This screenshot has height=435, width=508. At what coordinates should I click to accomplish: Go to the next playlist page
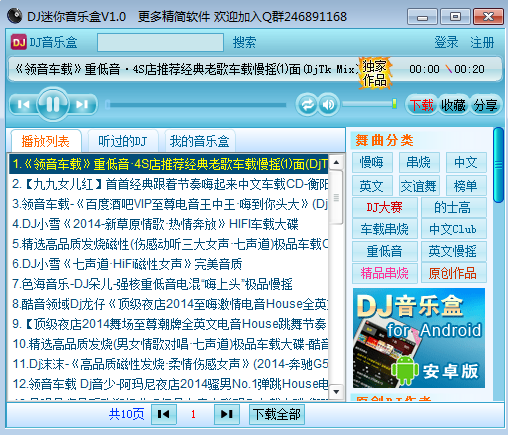tap(227, 414)
